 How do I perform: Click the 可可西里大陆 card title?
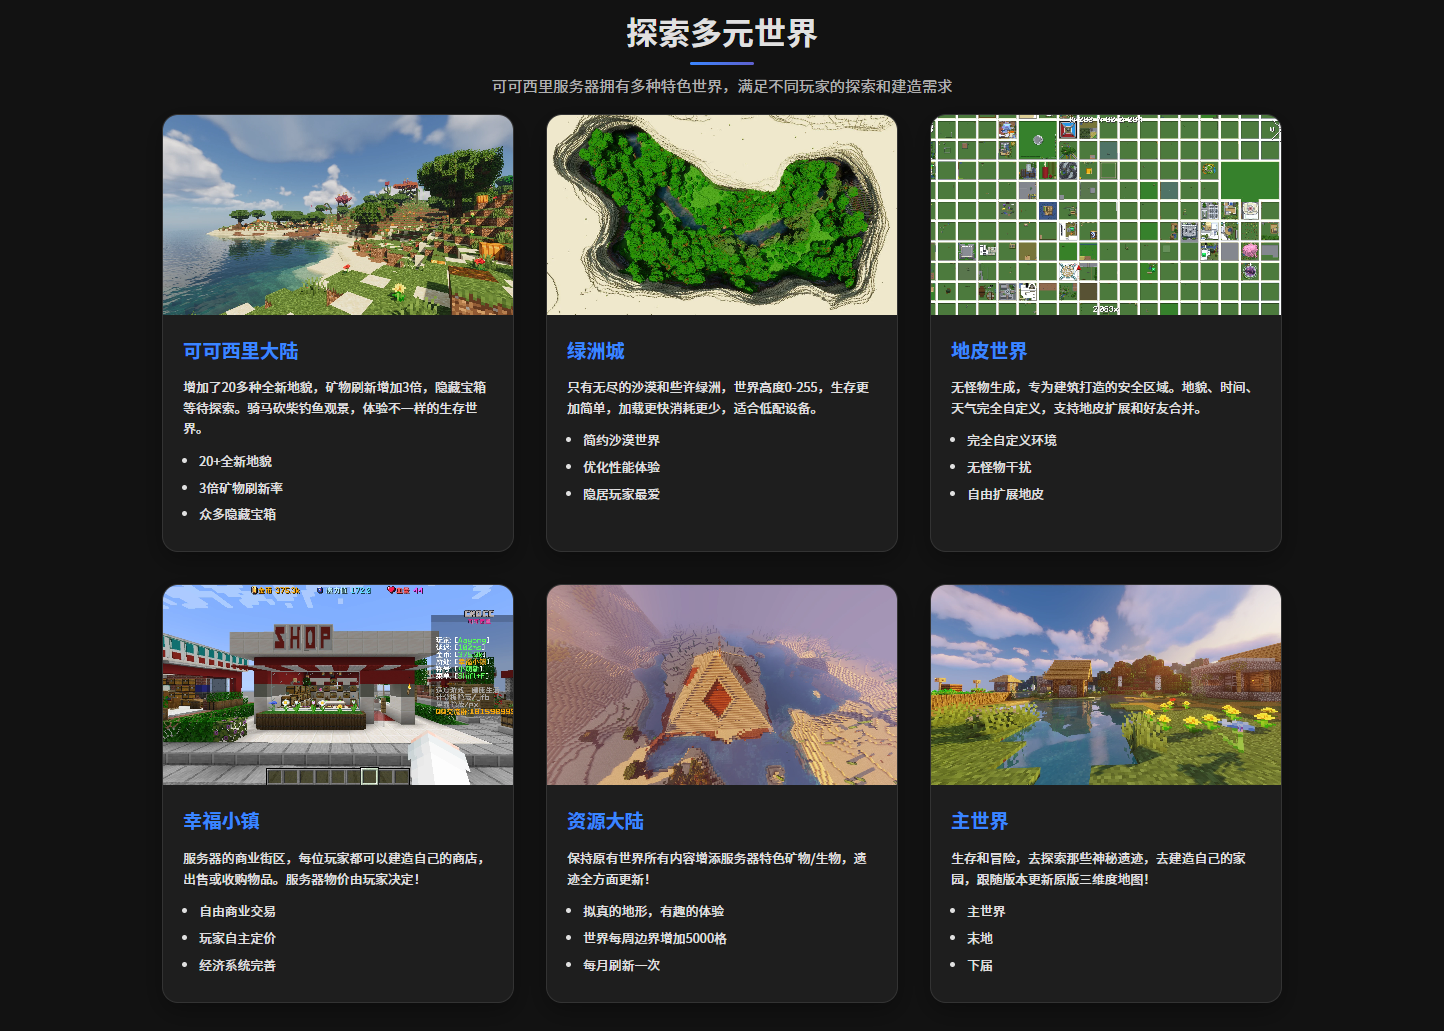click(241, 351)
